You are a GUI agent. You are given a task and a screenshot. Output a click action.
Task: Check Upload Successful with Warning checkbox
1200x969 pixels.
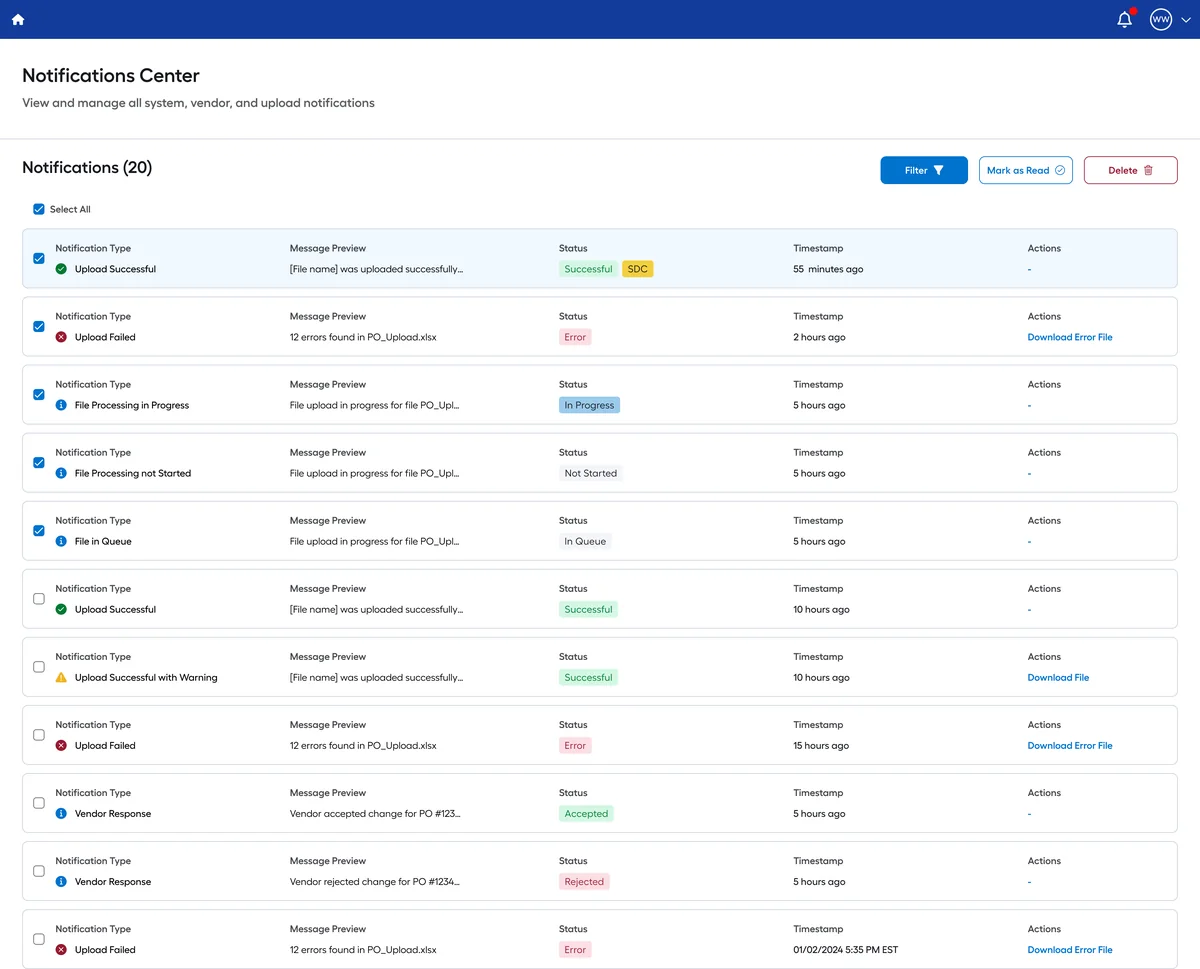39,666
